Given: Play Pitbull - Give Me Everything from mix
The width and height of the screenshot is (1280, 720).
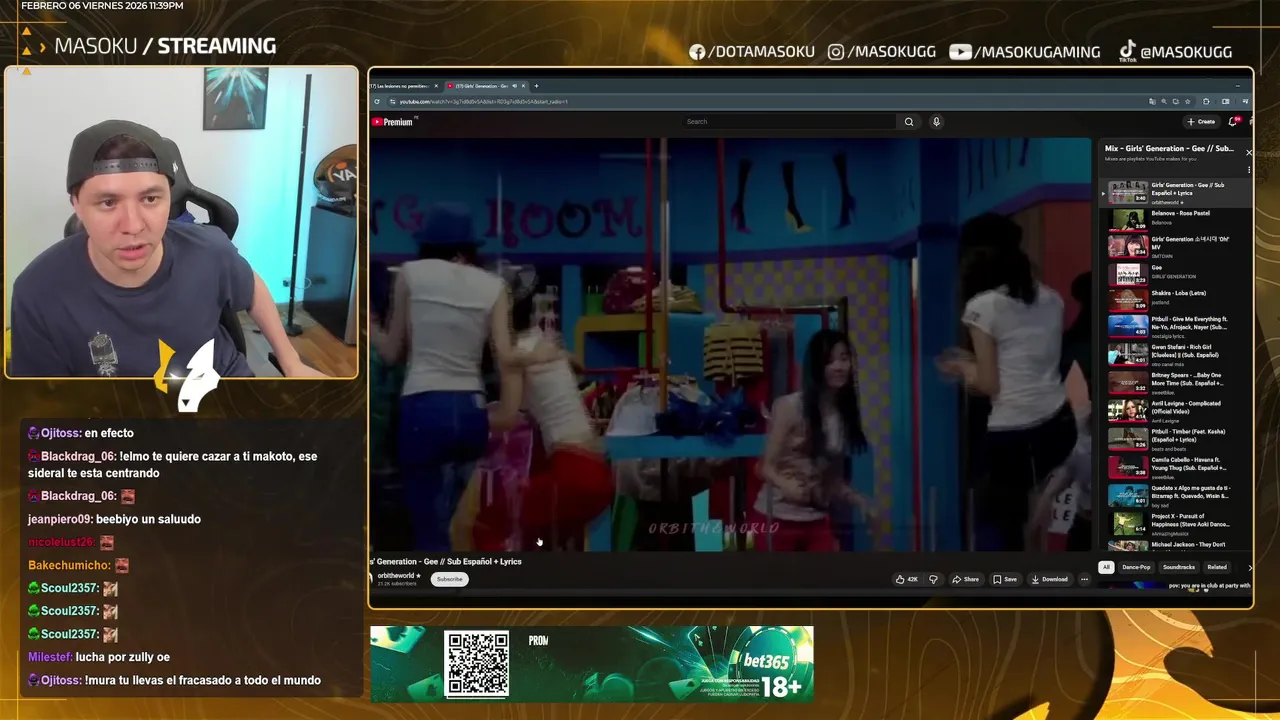Looking at the screenshot, I should tap(1178, 325).
